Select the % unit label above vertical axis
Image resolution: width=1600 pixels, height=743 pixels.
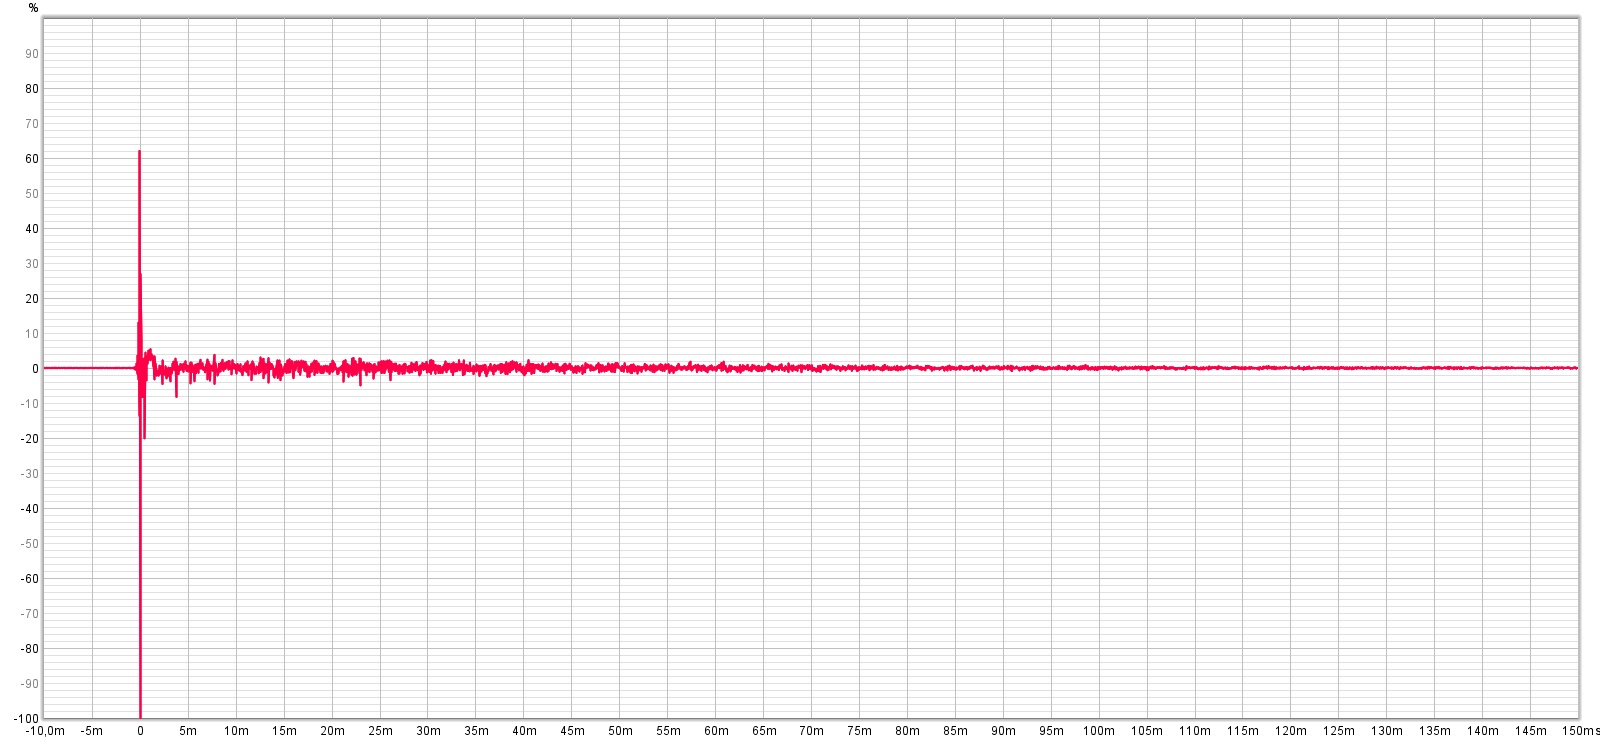click(33, 8)
